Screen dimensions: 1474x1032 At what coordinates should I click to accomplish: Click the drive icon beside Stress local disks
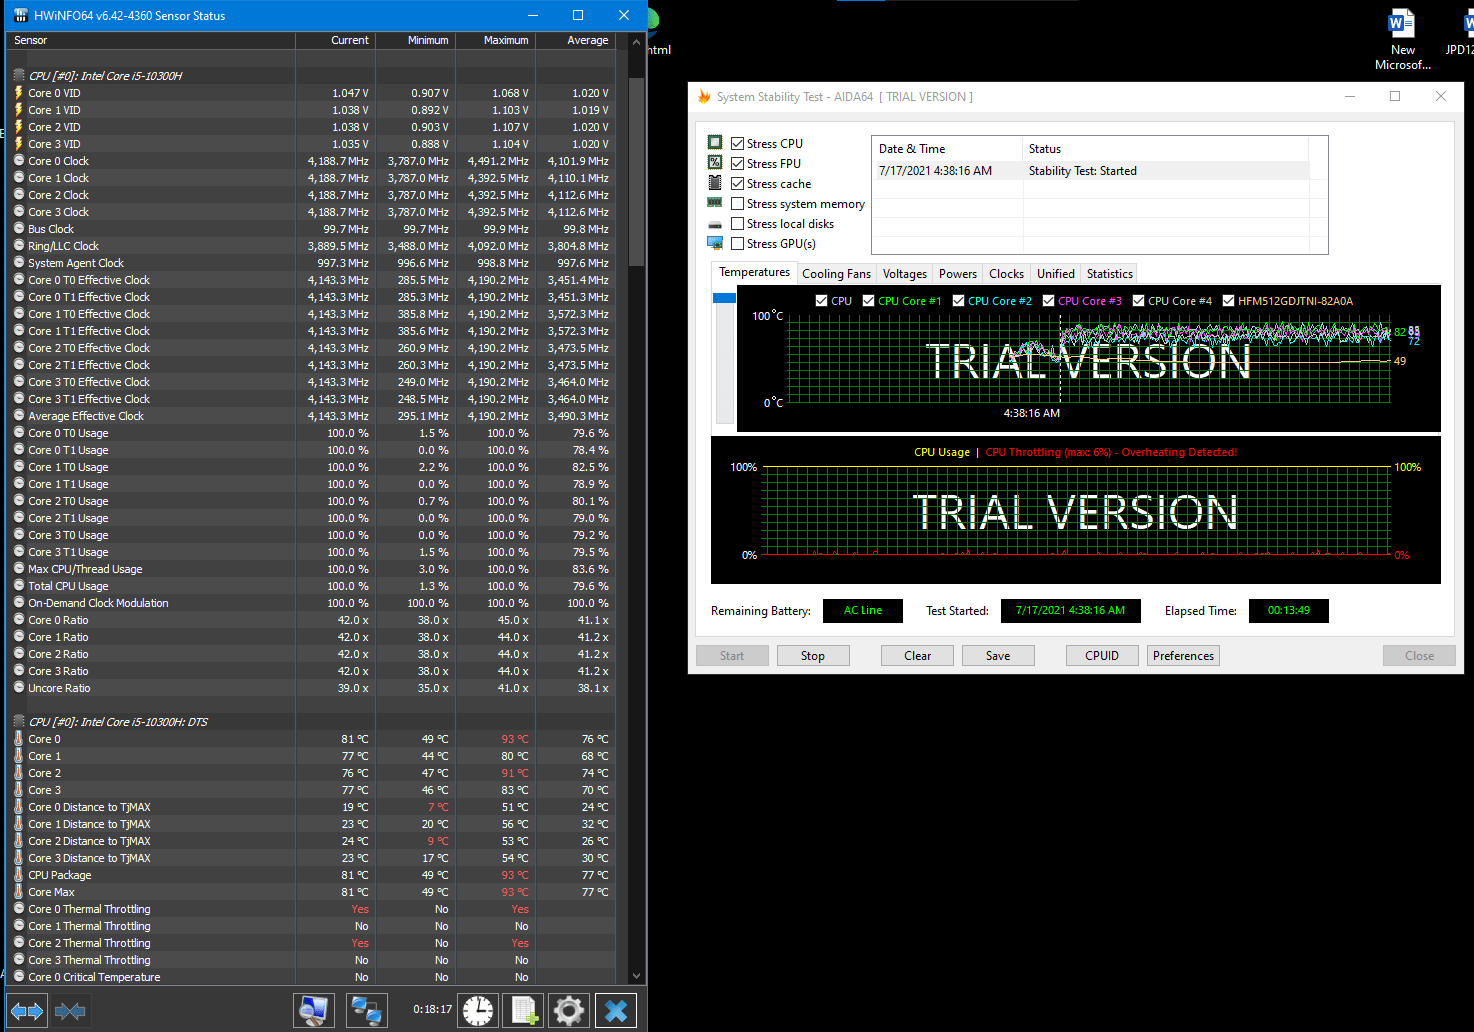pos(715,224)
